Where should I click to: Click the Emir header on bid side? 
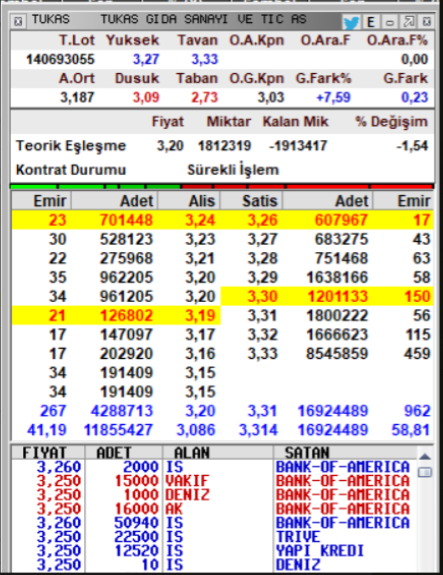click(41, 201)
